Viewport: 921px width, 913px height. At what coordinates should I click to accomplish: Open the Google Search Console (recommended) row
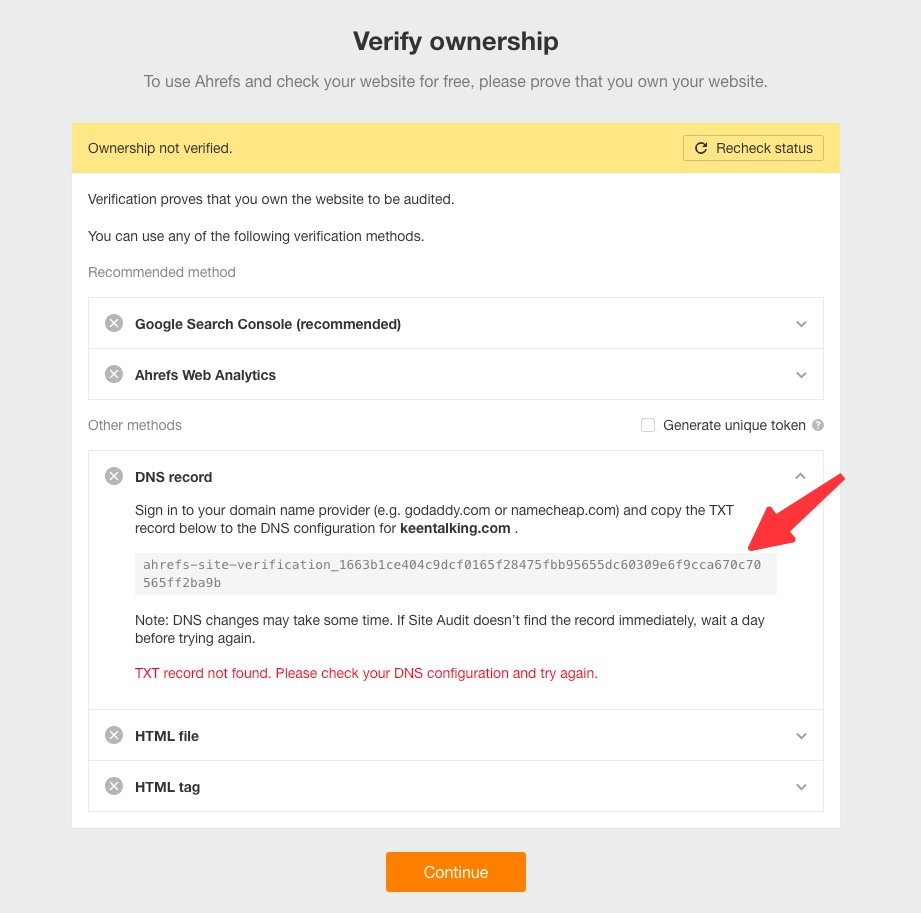click(x=268, y=324)
